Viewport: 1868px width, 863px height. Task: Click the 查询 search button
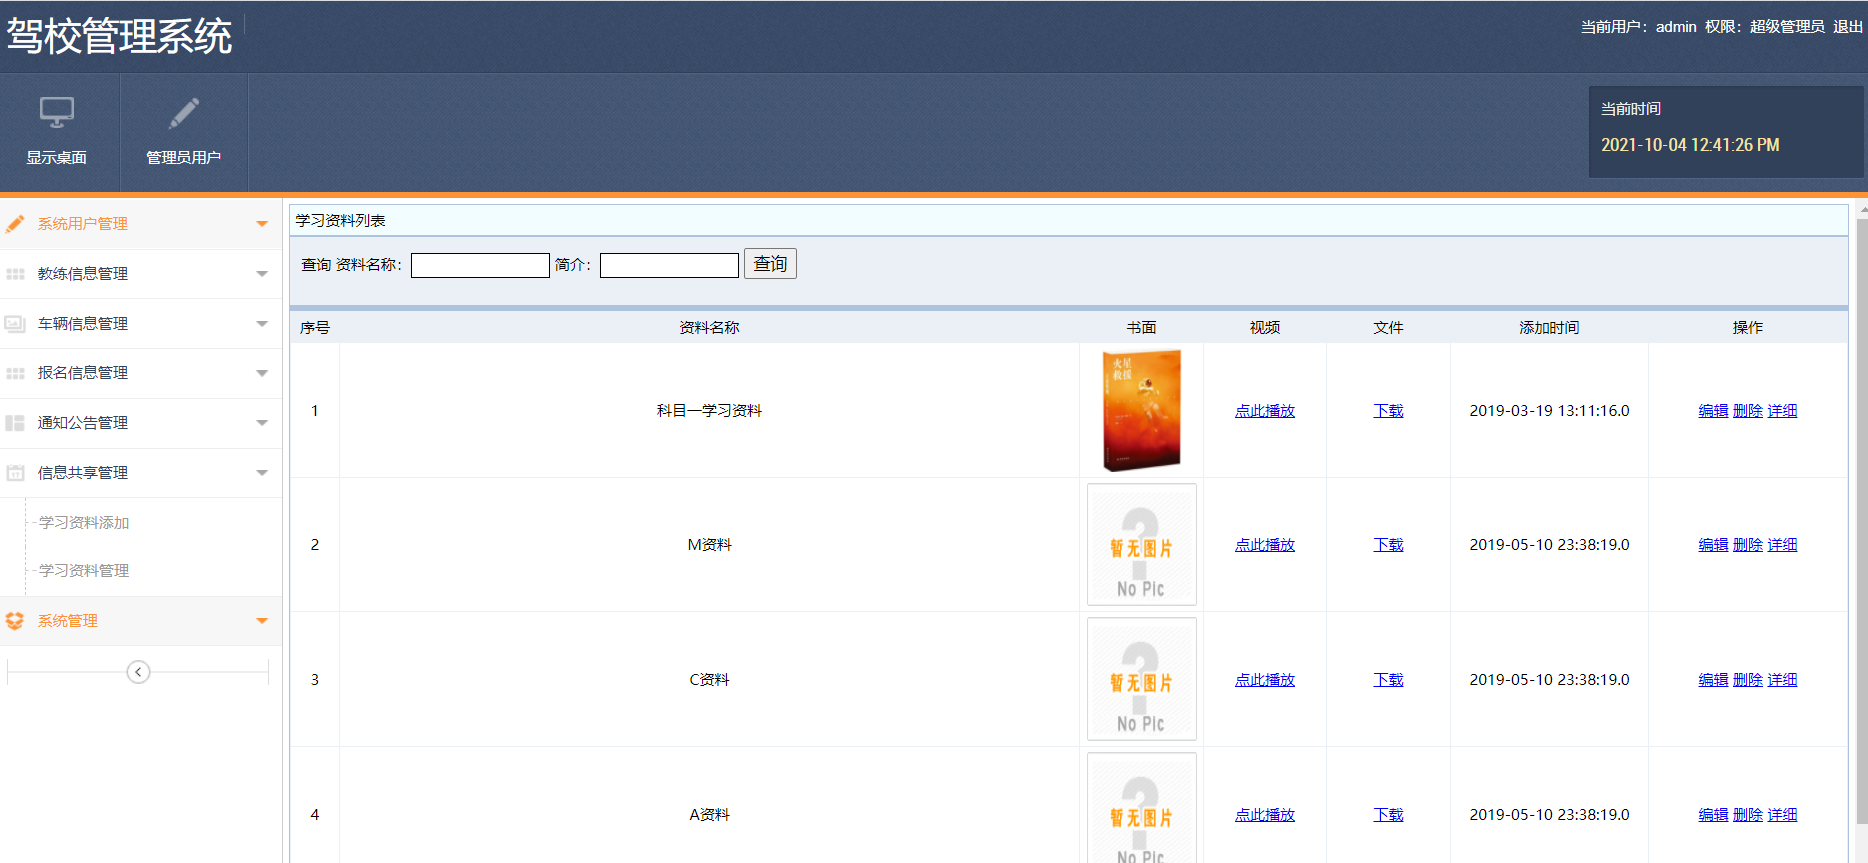[x=770, y=264]
